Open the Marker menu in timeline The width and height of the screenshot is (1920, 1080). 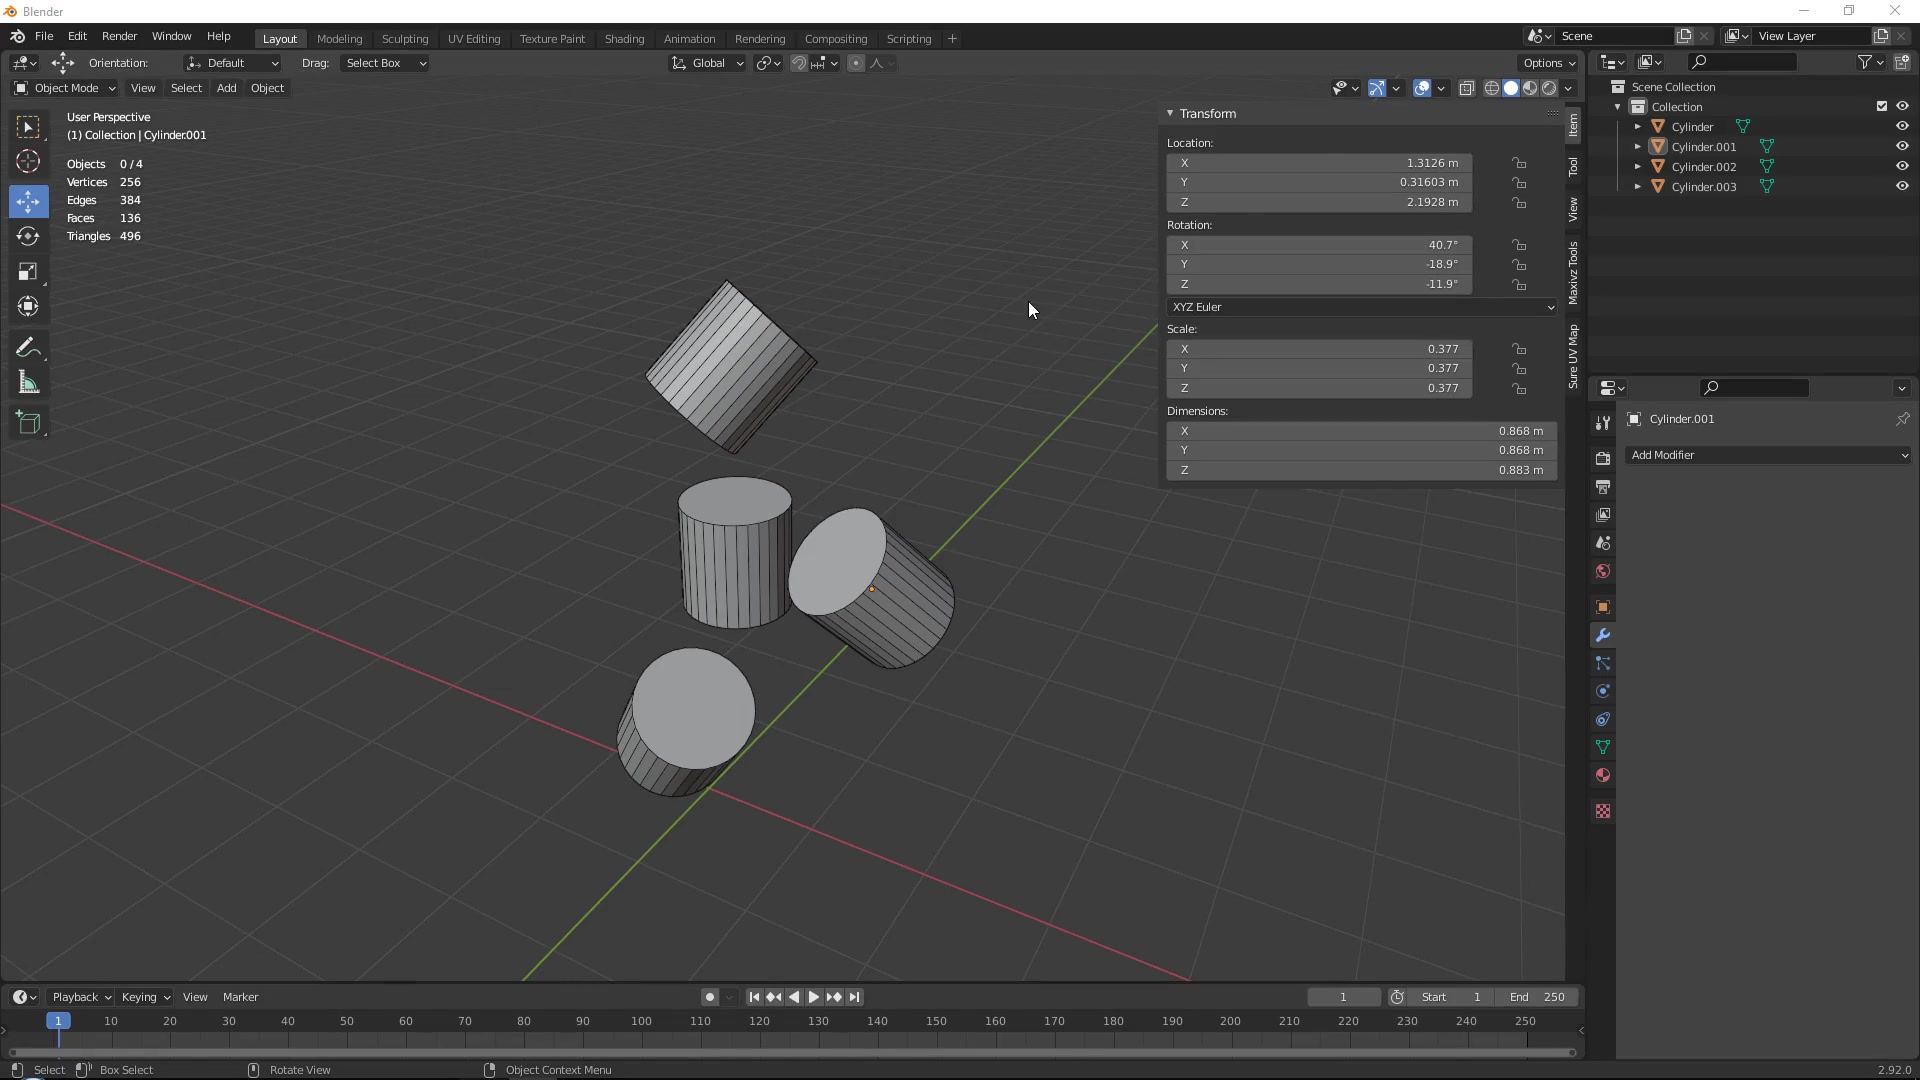(x=240, y=997)
